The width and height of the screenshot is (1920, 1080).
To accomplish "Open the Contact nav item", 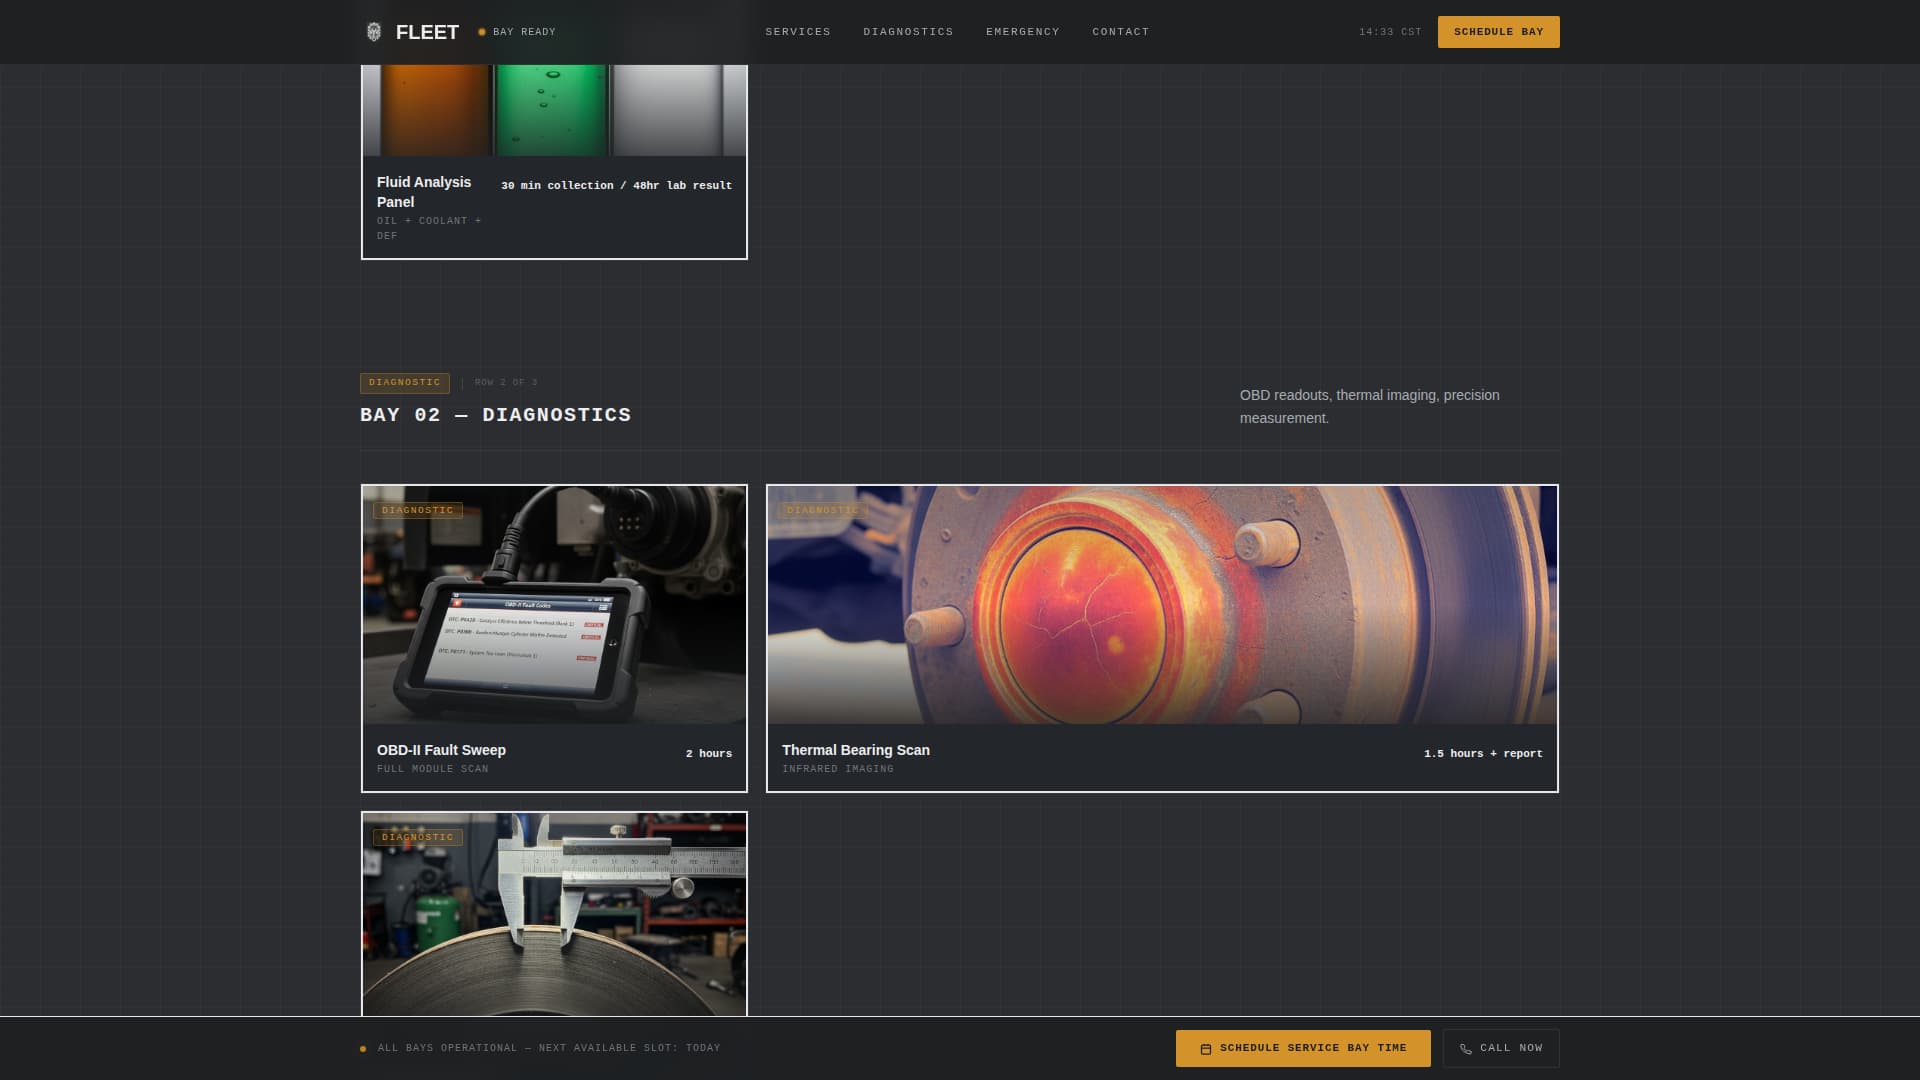I will click(1121, 32).
